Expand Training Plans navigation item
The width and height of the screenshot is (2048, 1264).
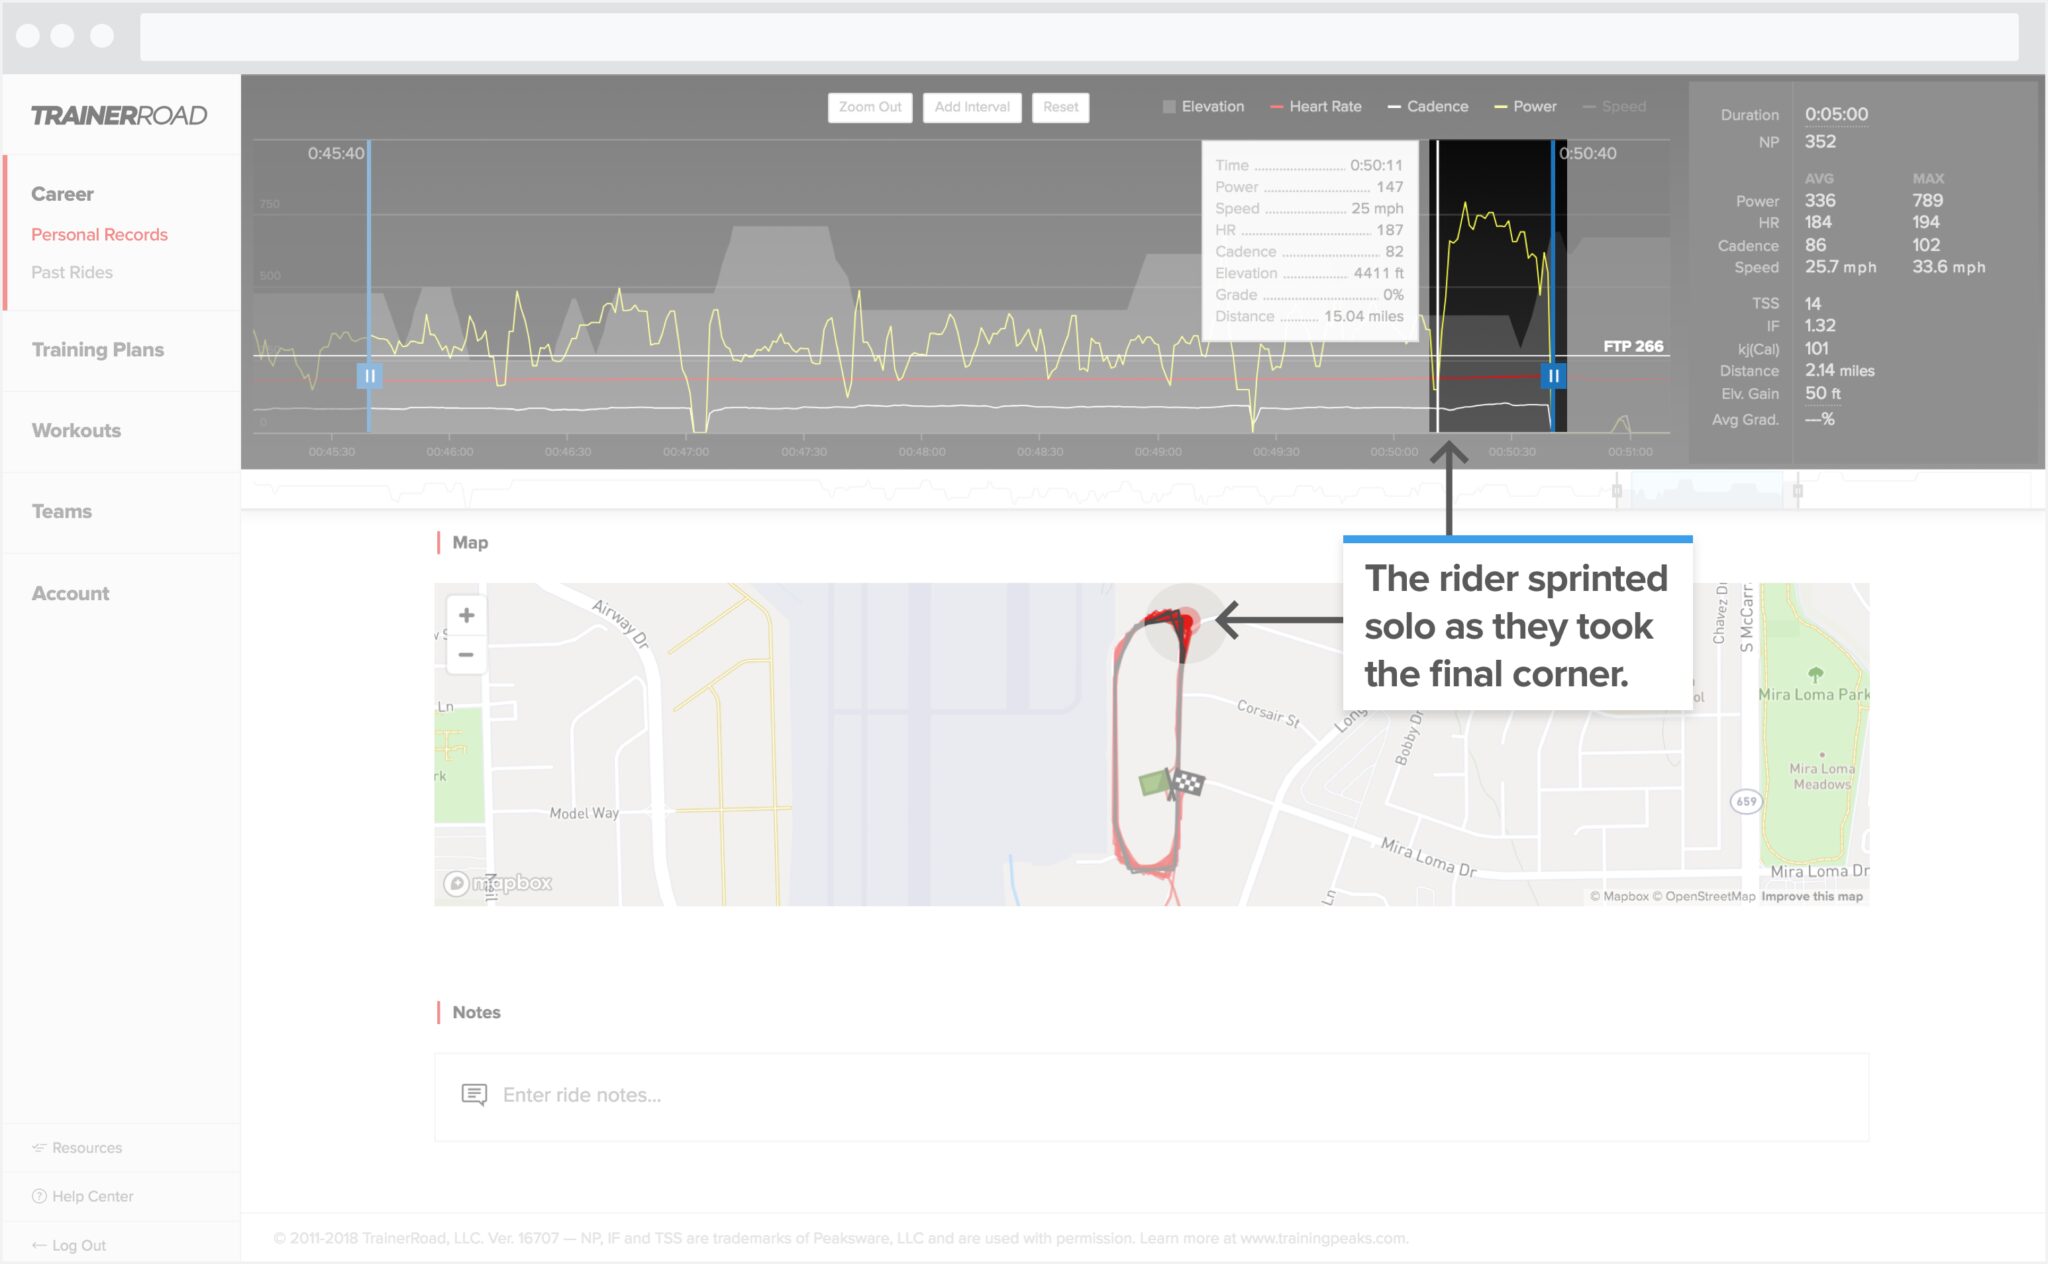point(98,348)
